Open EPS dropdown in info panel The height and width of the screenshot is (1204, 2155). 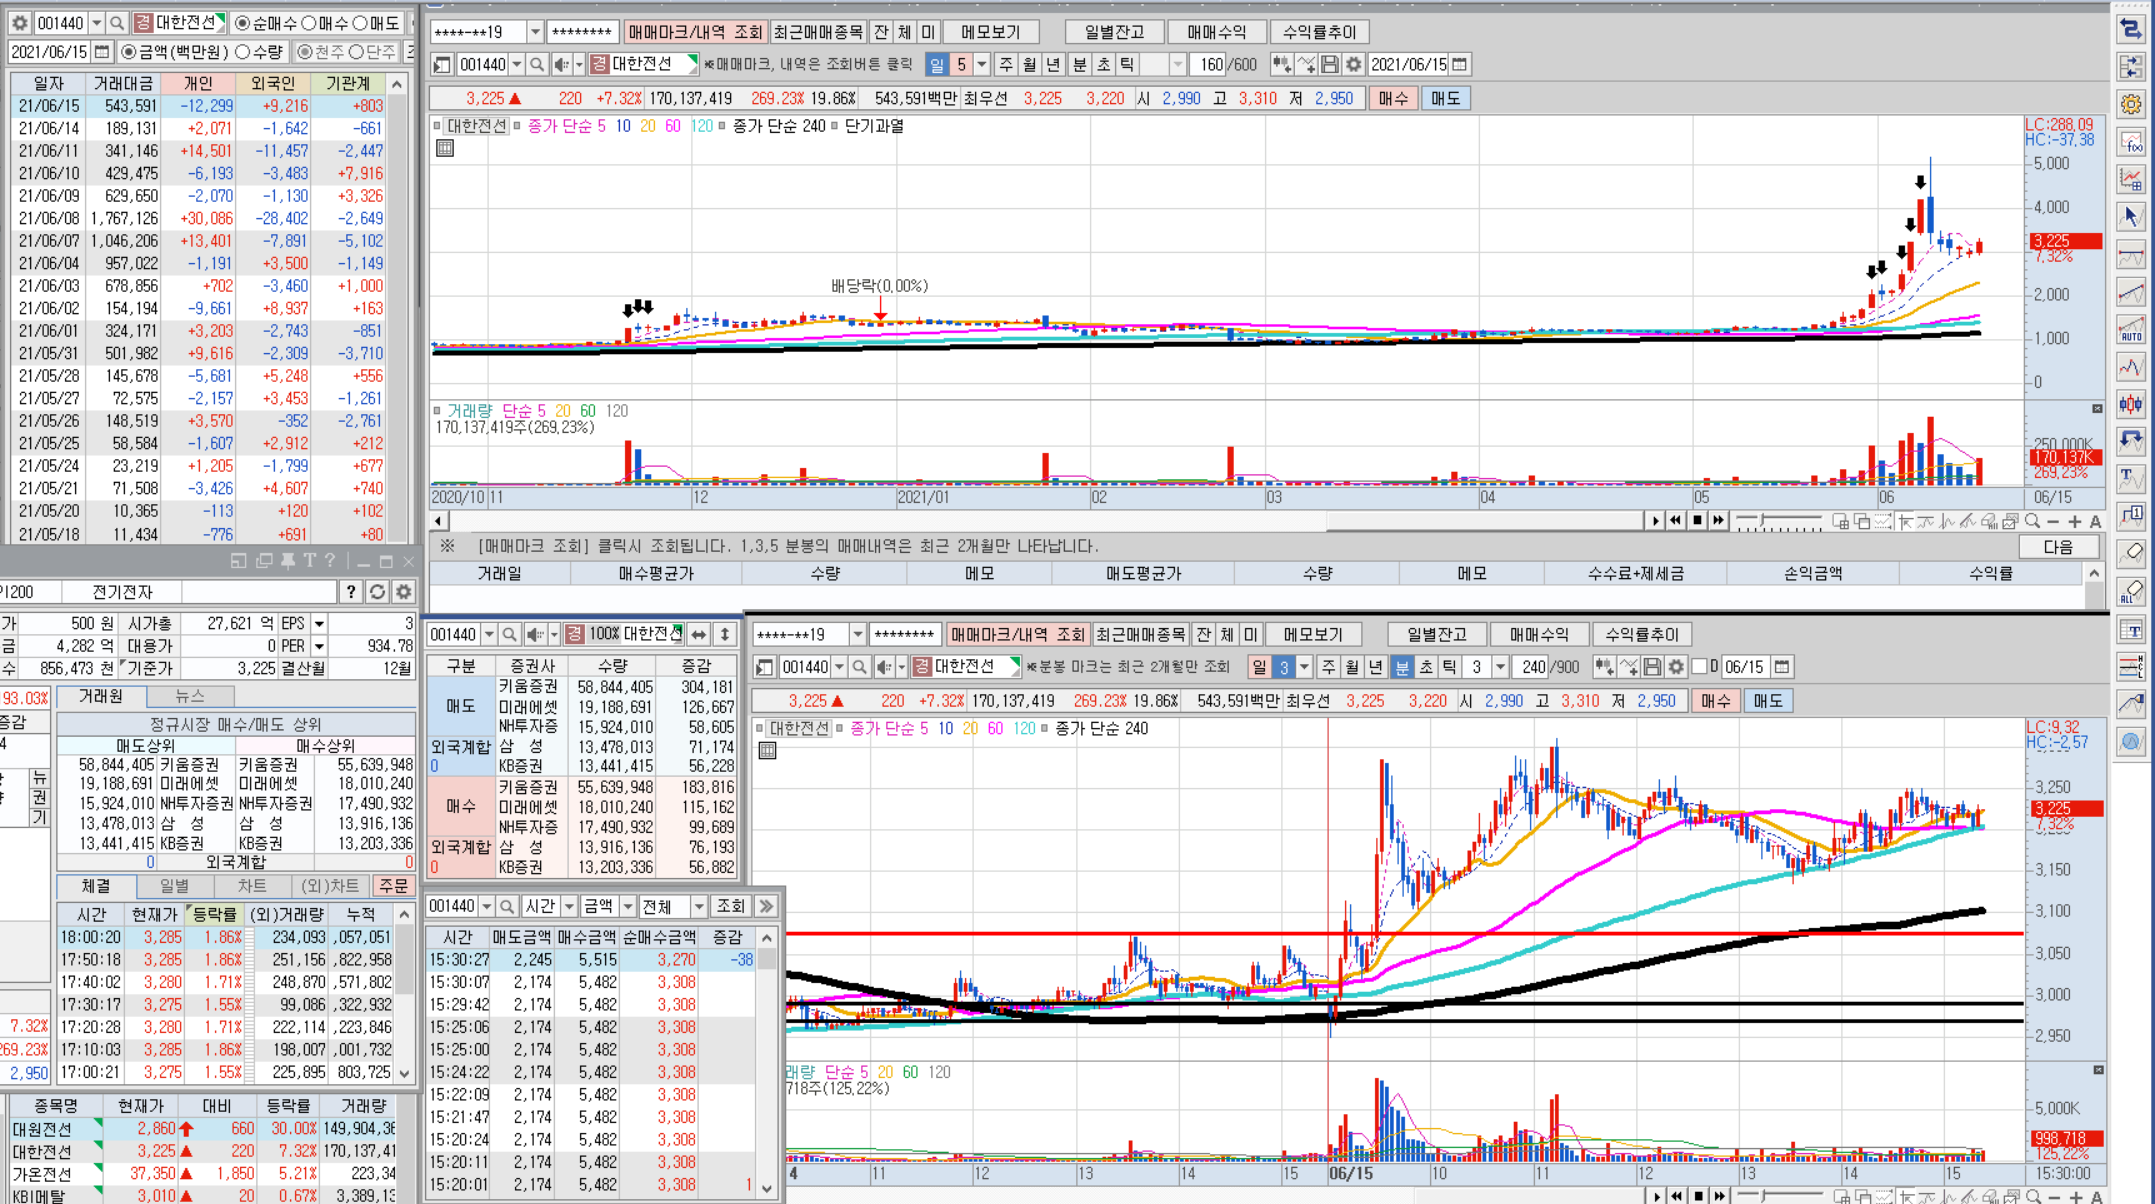click(319, 623)
